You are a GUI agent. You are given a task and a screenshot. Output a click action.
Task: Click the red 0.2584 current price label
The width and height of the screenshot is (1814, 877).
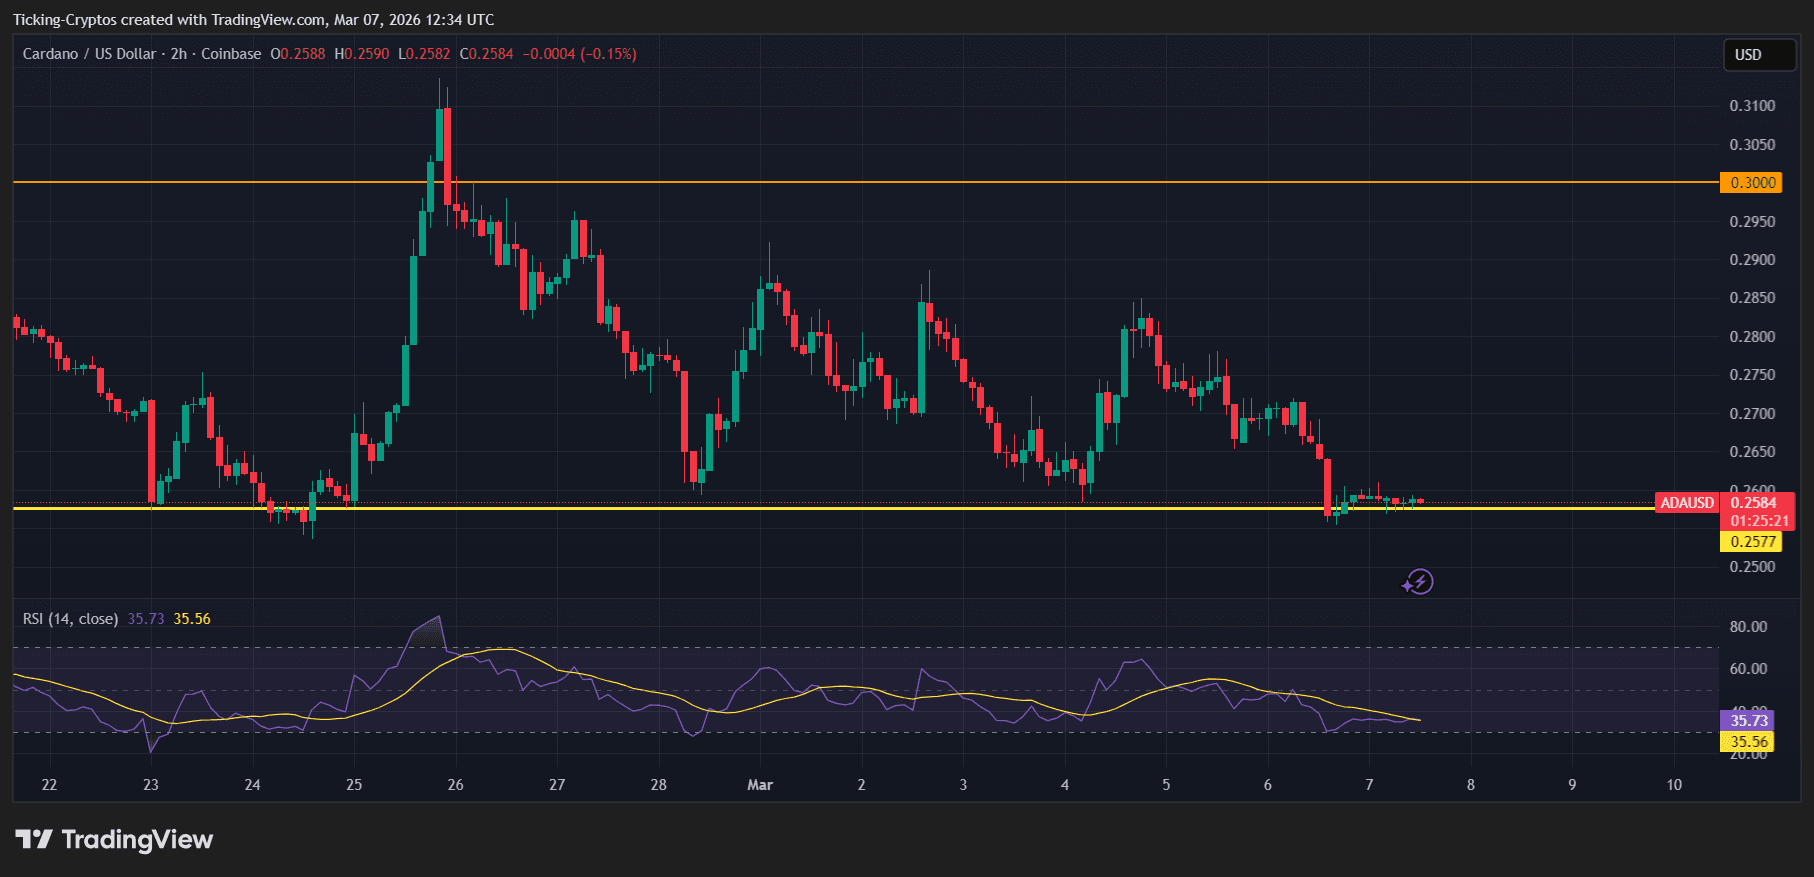coord(1754,503)
